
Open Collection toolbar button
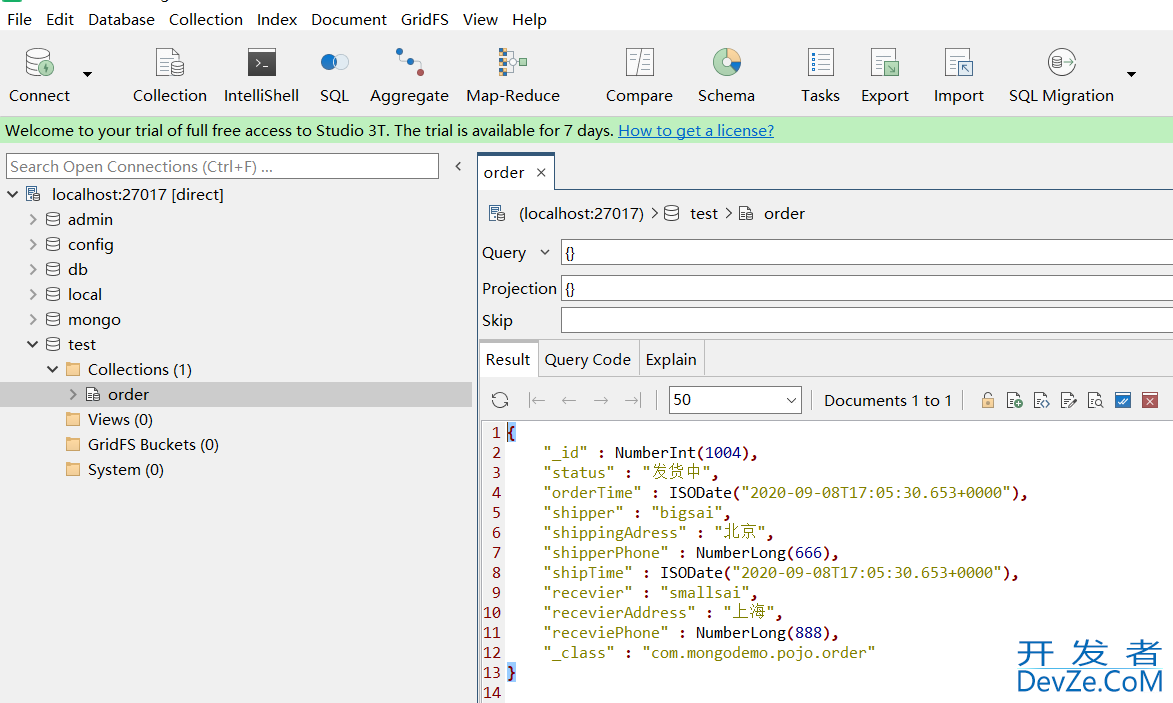tap(170, 75)
